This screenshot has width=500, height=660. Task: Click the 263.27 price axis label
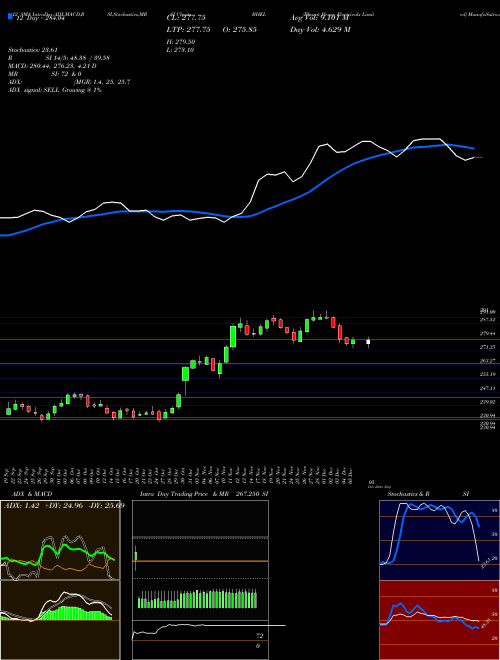(488, 361)
